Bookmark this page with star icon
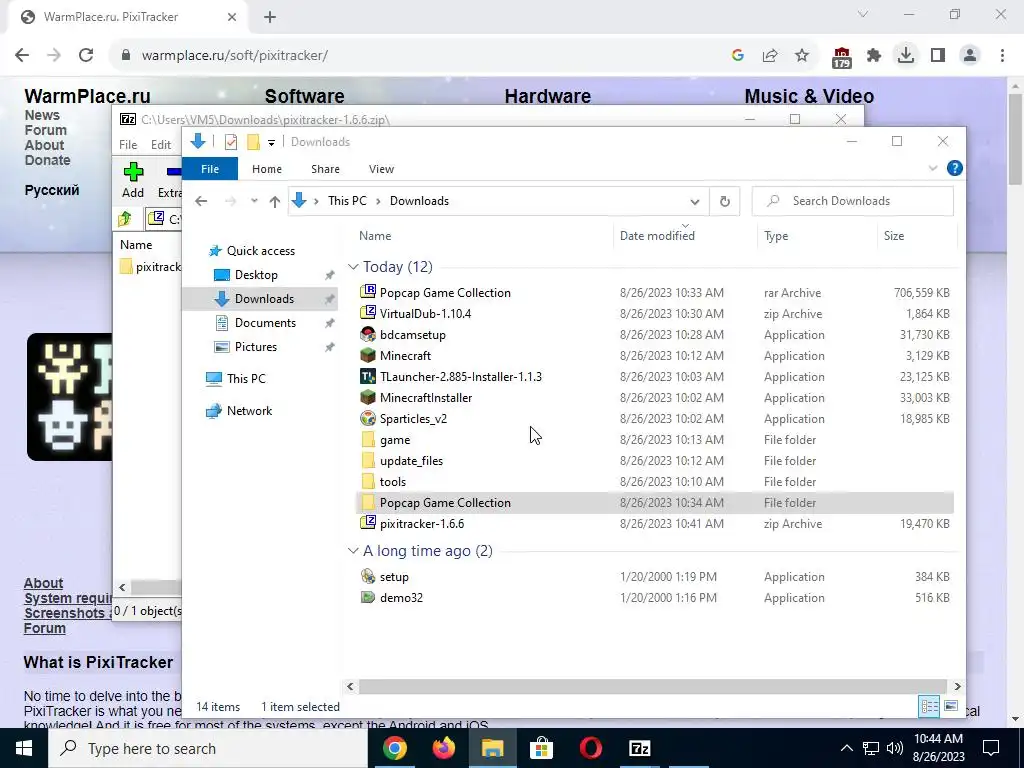Screen dimensions: 1024x768 802,56
